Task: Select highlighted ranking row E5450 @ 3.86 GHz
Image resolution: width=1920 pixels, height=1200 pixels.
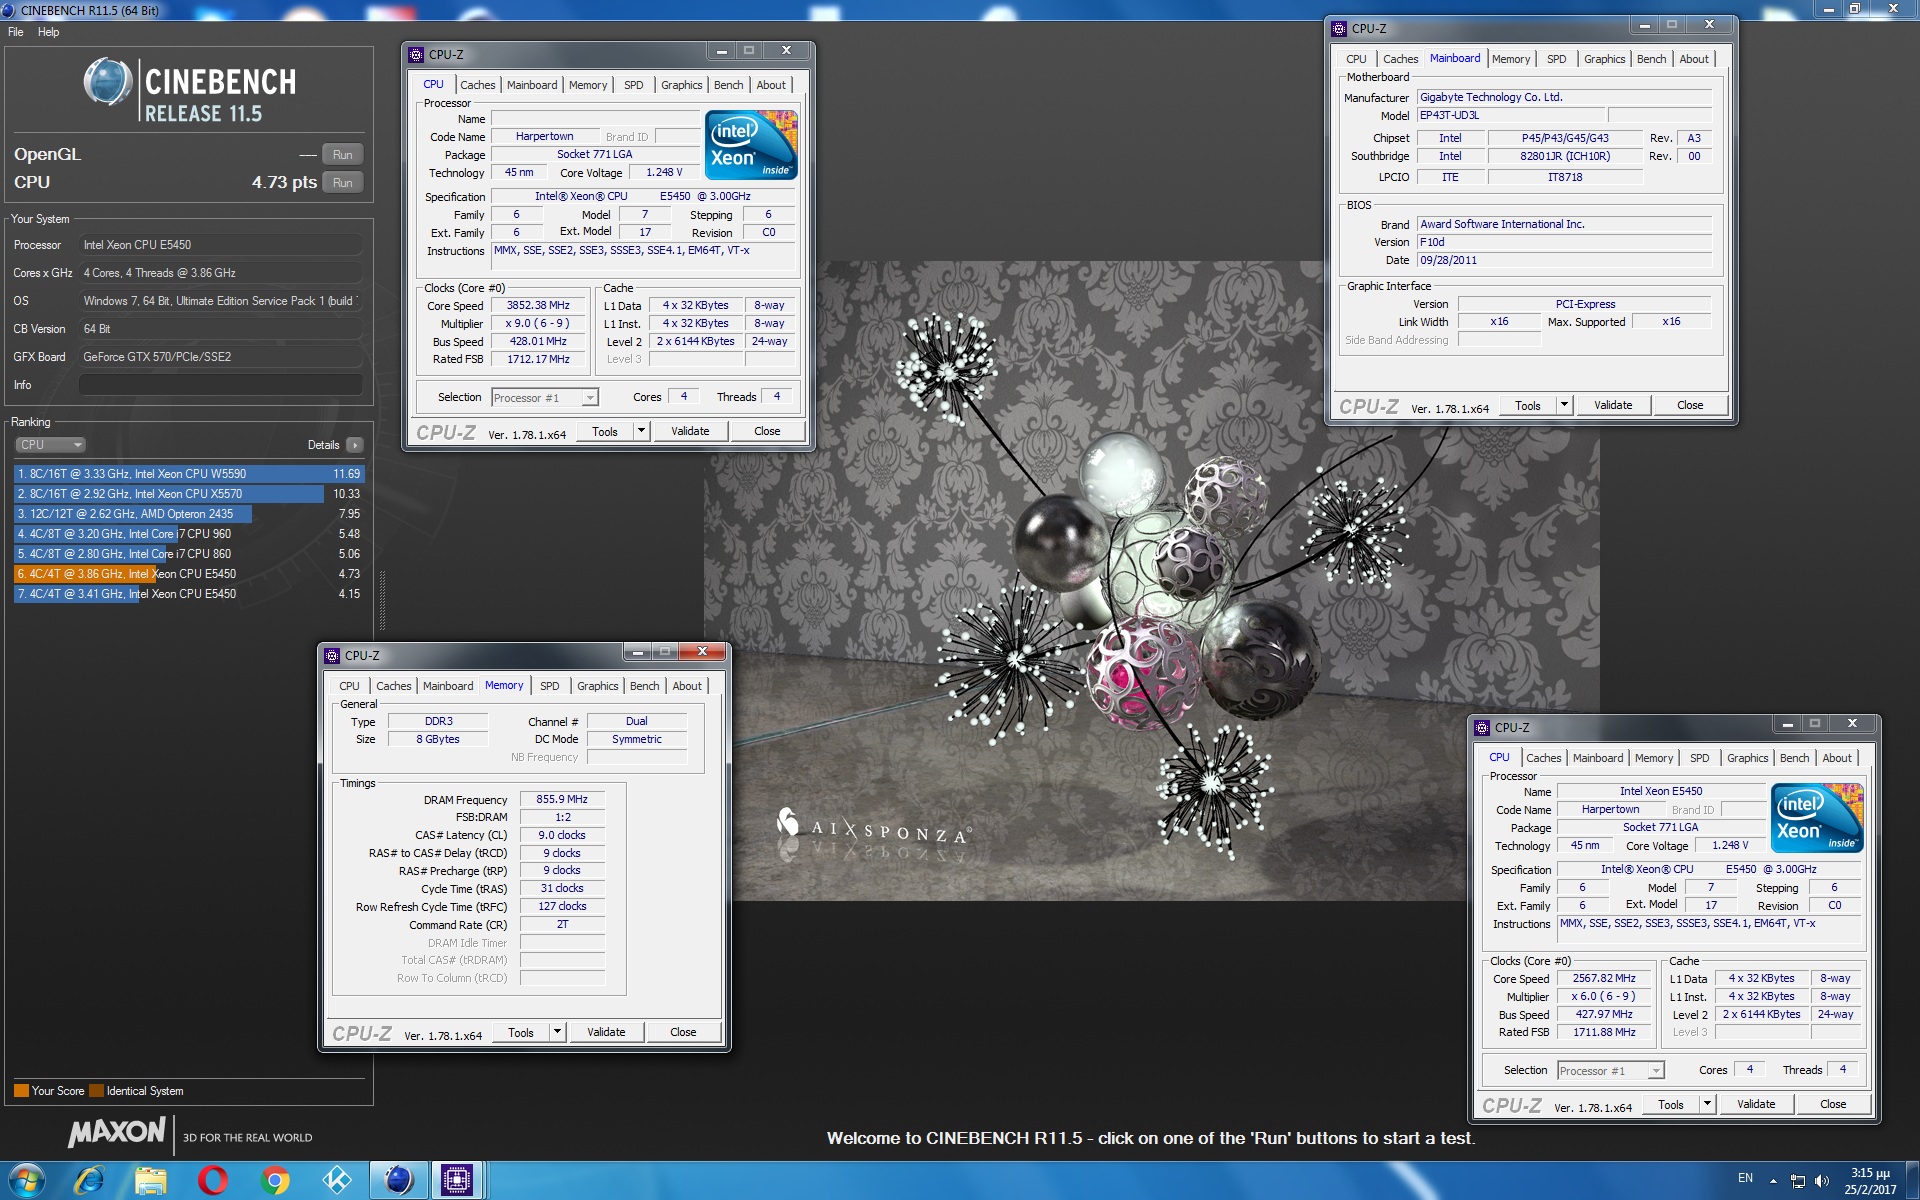Action: pyautogui.click(x=189, y=574)
